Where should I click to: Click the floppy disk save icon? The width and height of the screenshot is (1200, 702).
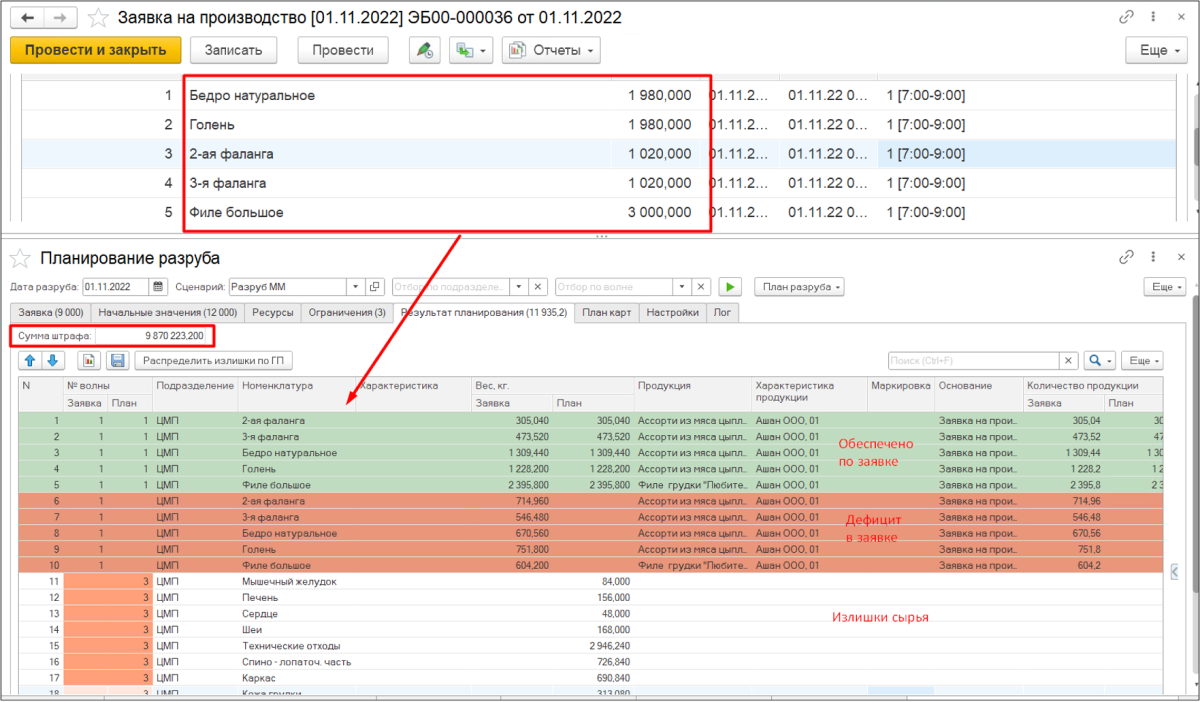click(117, 361)
